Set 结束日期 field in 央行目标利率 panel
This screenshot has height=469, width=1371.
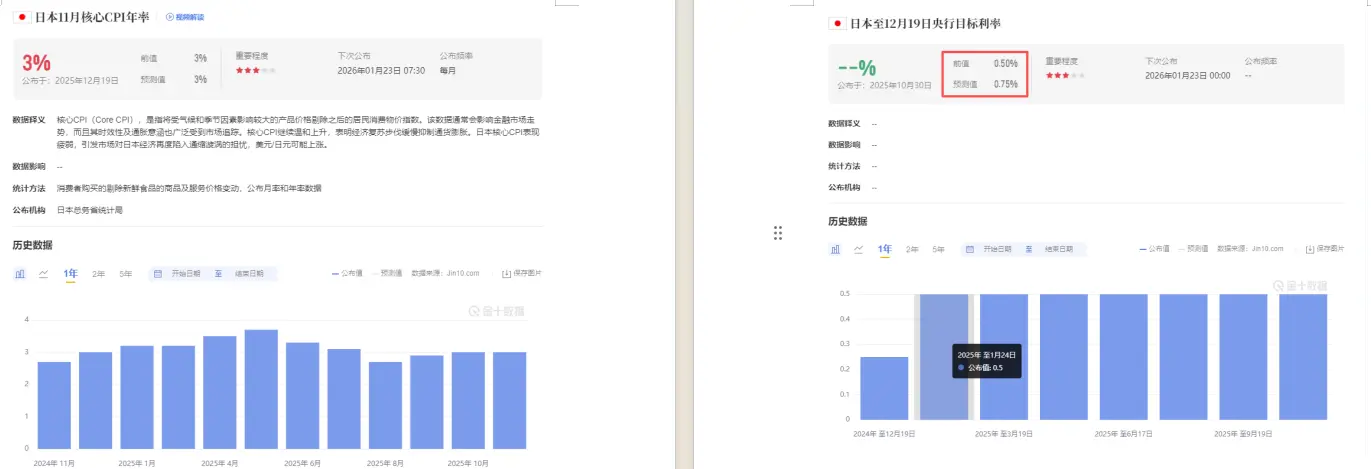click(x=1059, y=249)
